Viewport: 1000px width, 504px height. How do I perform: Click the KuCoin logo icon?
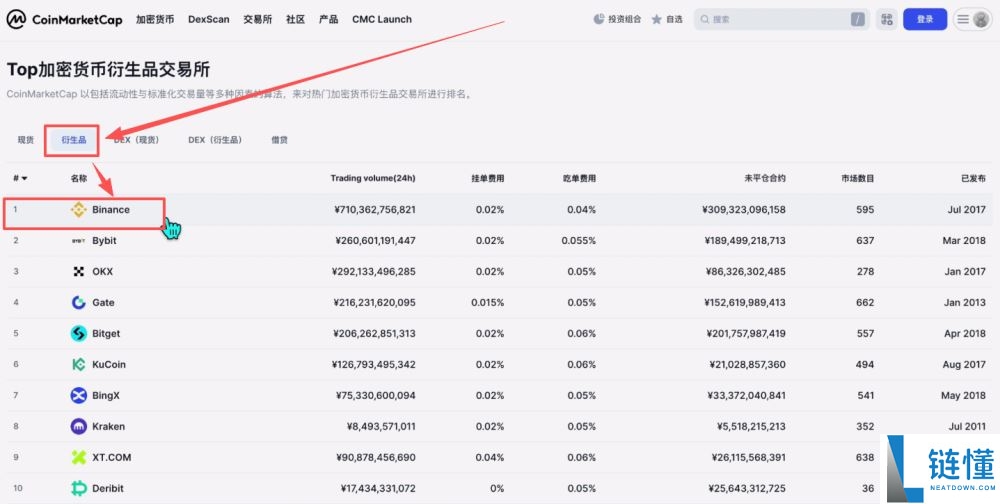pyautogui.click(x=78, y=364)
